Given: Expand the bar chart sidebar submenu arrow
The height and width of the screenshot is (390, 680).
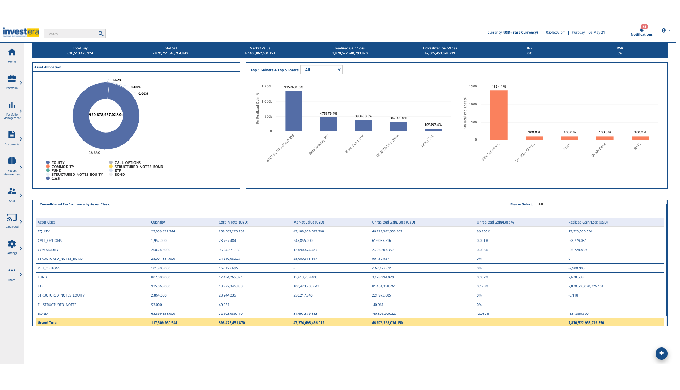Looking at the screenshot, I should (21, 111).
